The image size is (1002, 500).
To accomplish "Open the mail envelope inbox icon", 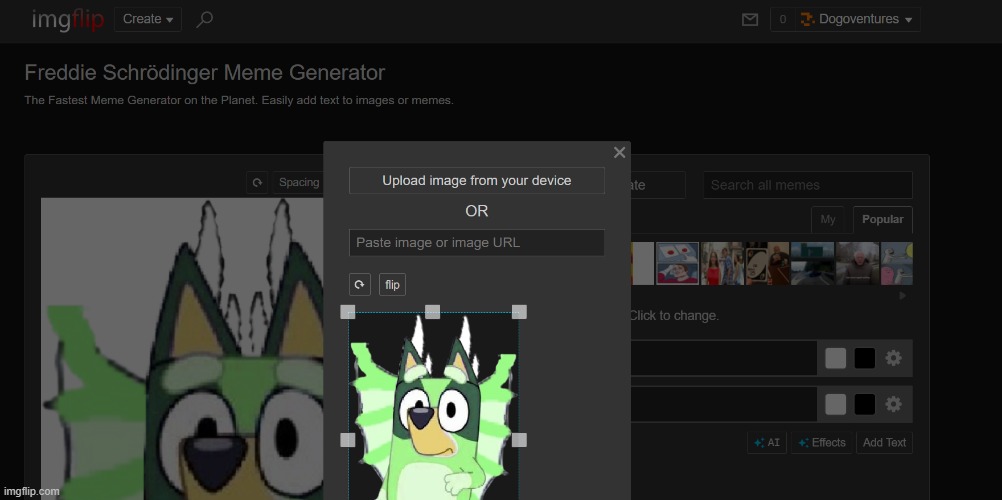I will click(x=750, y=20).
